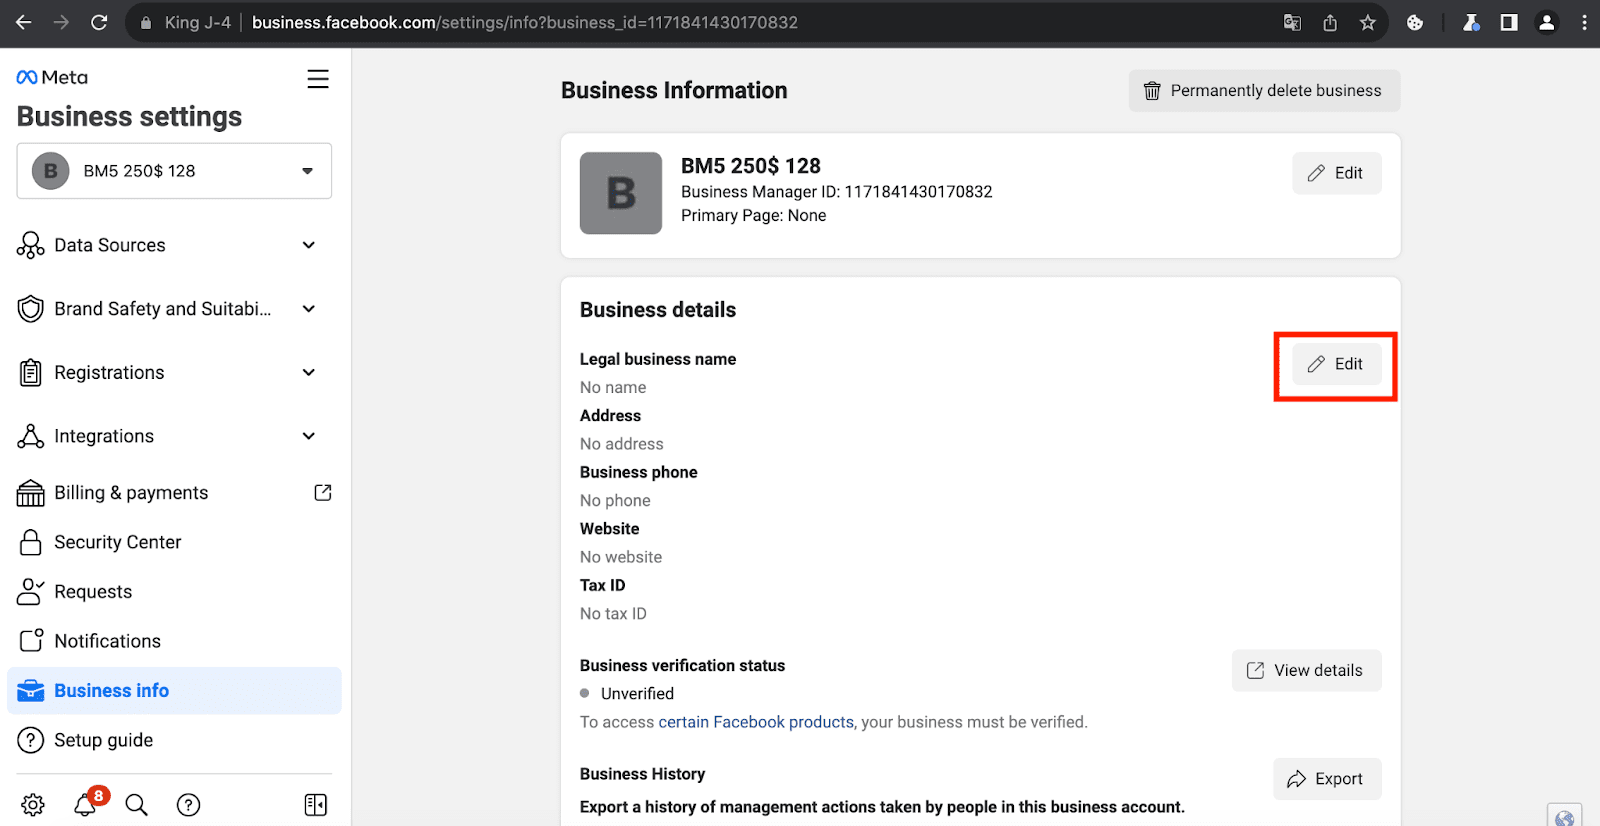
Task: Click Brand Safety shield icon
Action: (31, 309)
